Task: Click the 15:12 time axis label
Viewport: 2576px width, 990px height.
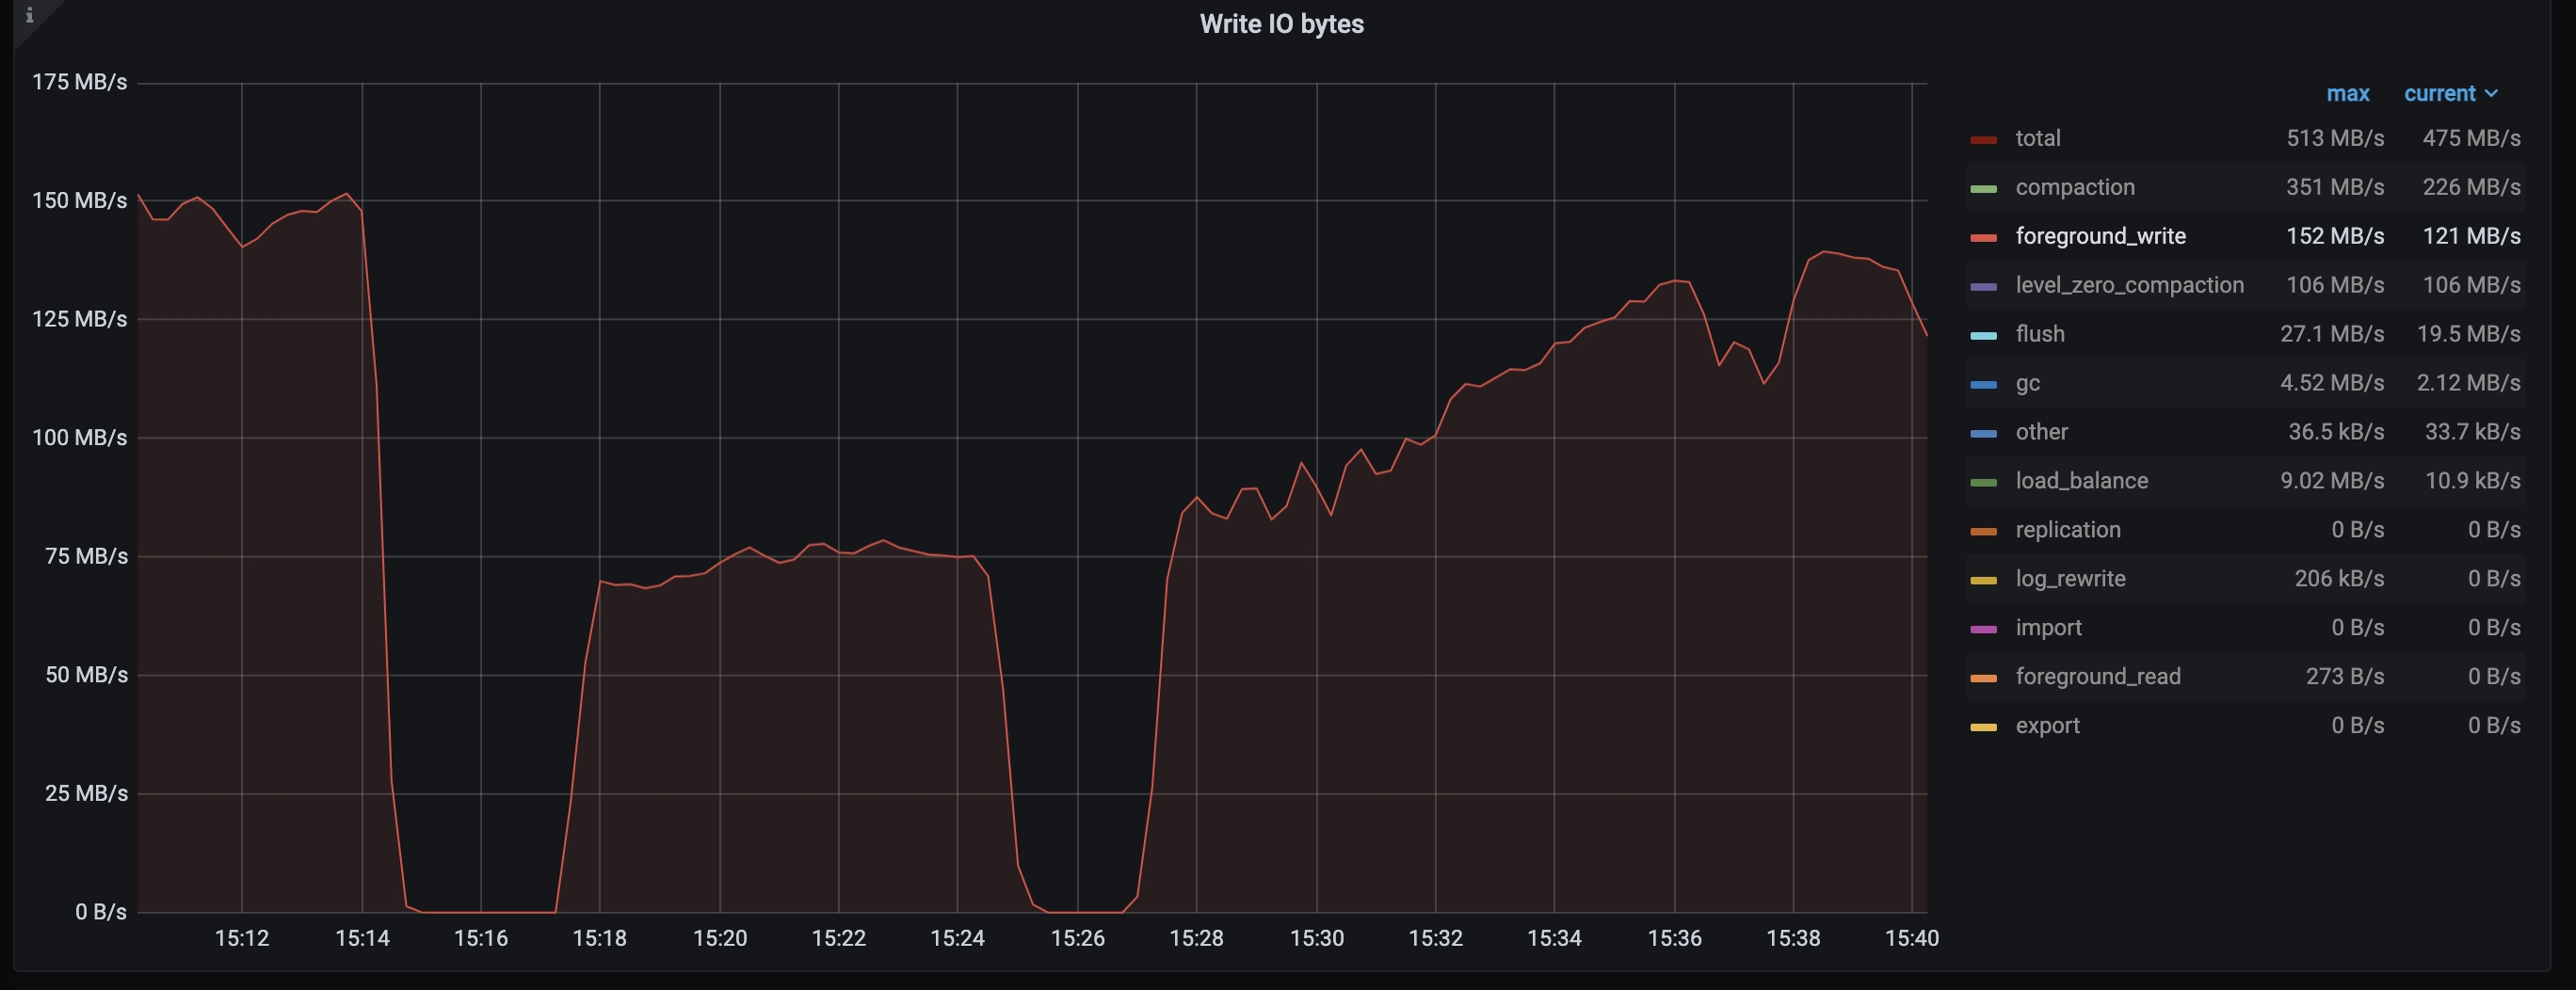Action: (242, 938)
